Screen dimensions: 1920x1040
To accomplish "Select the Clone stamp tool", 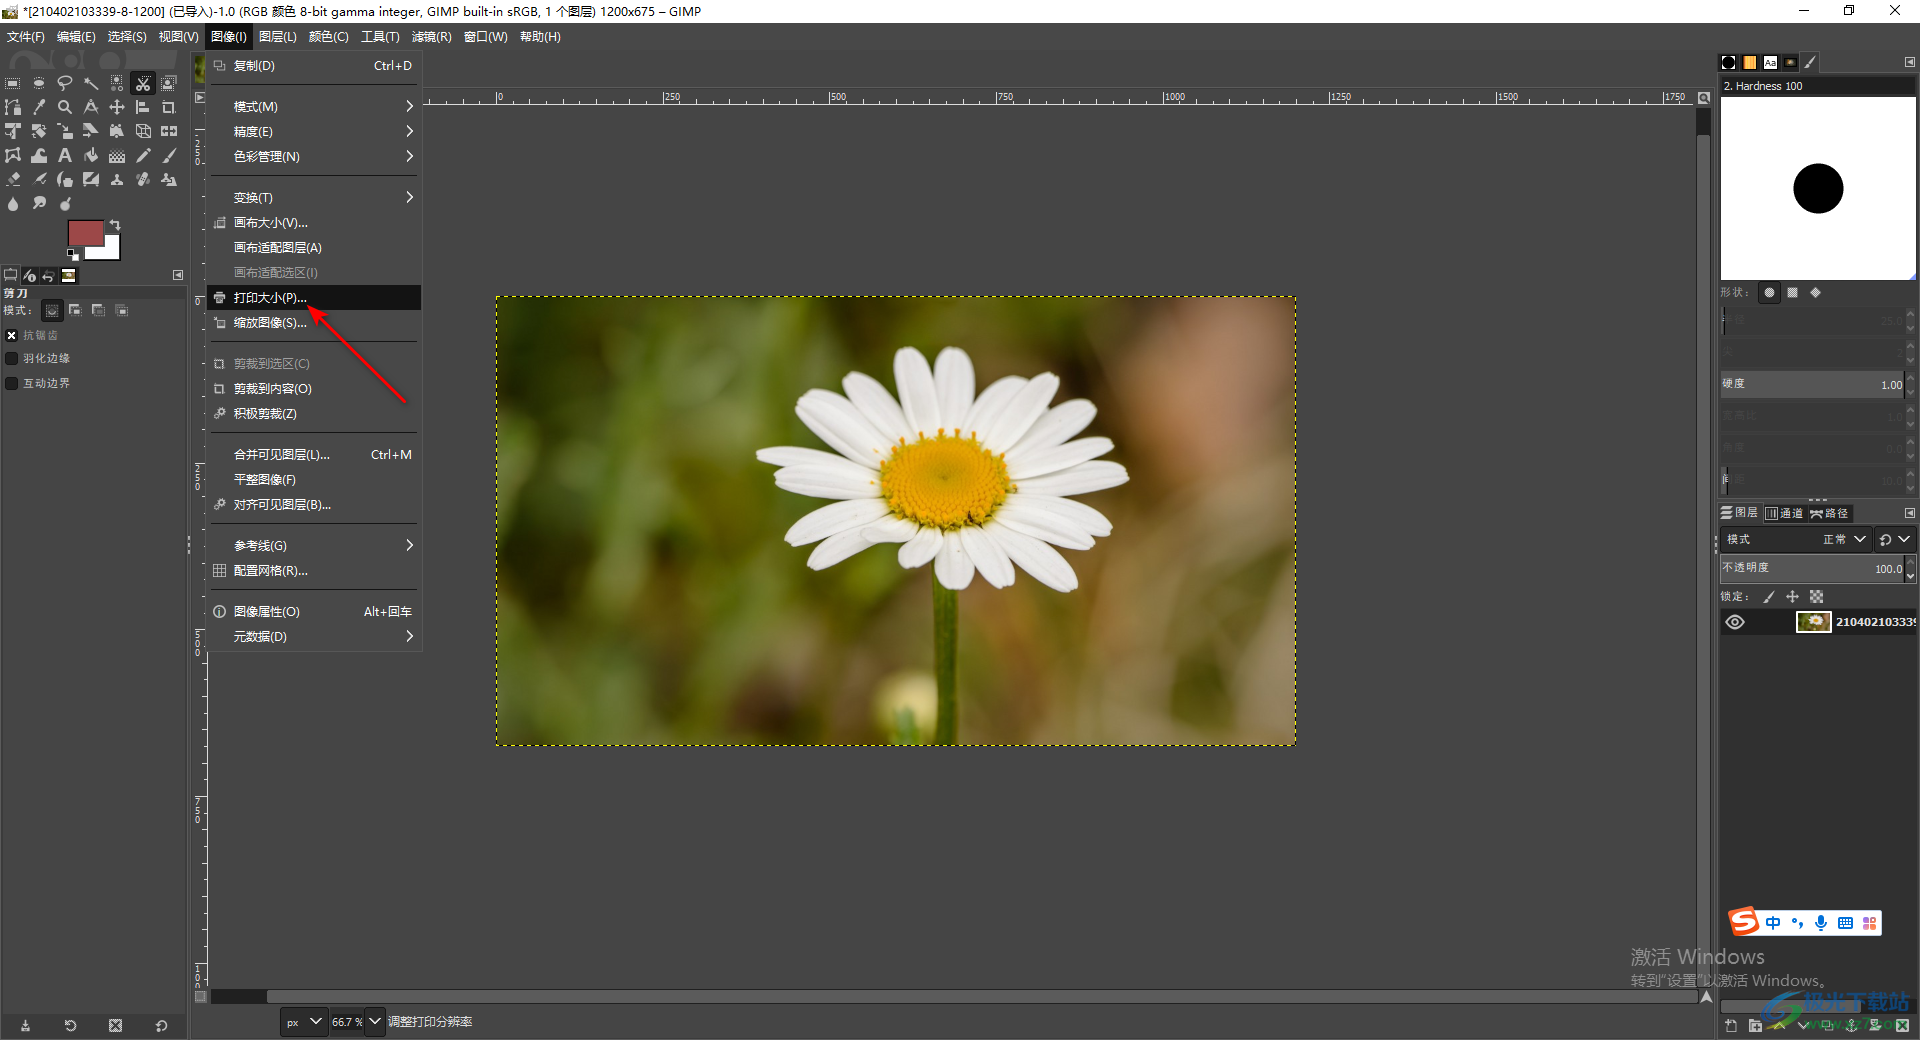I will tap(117, 179).
